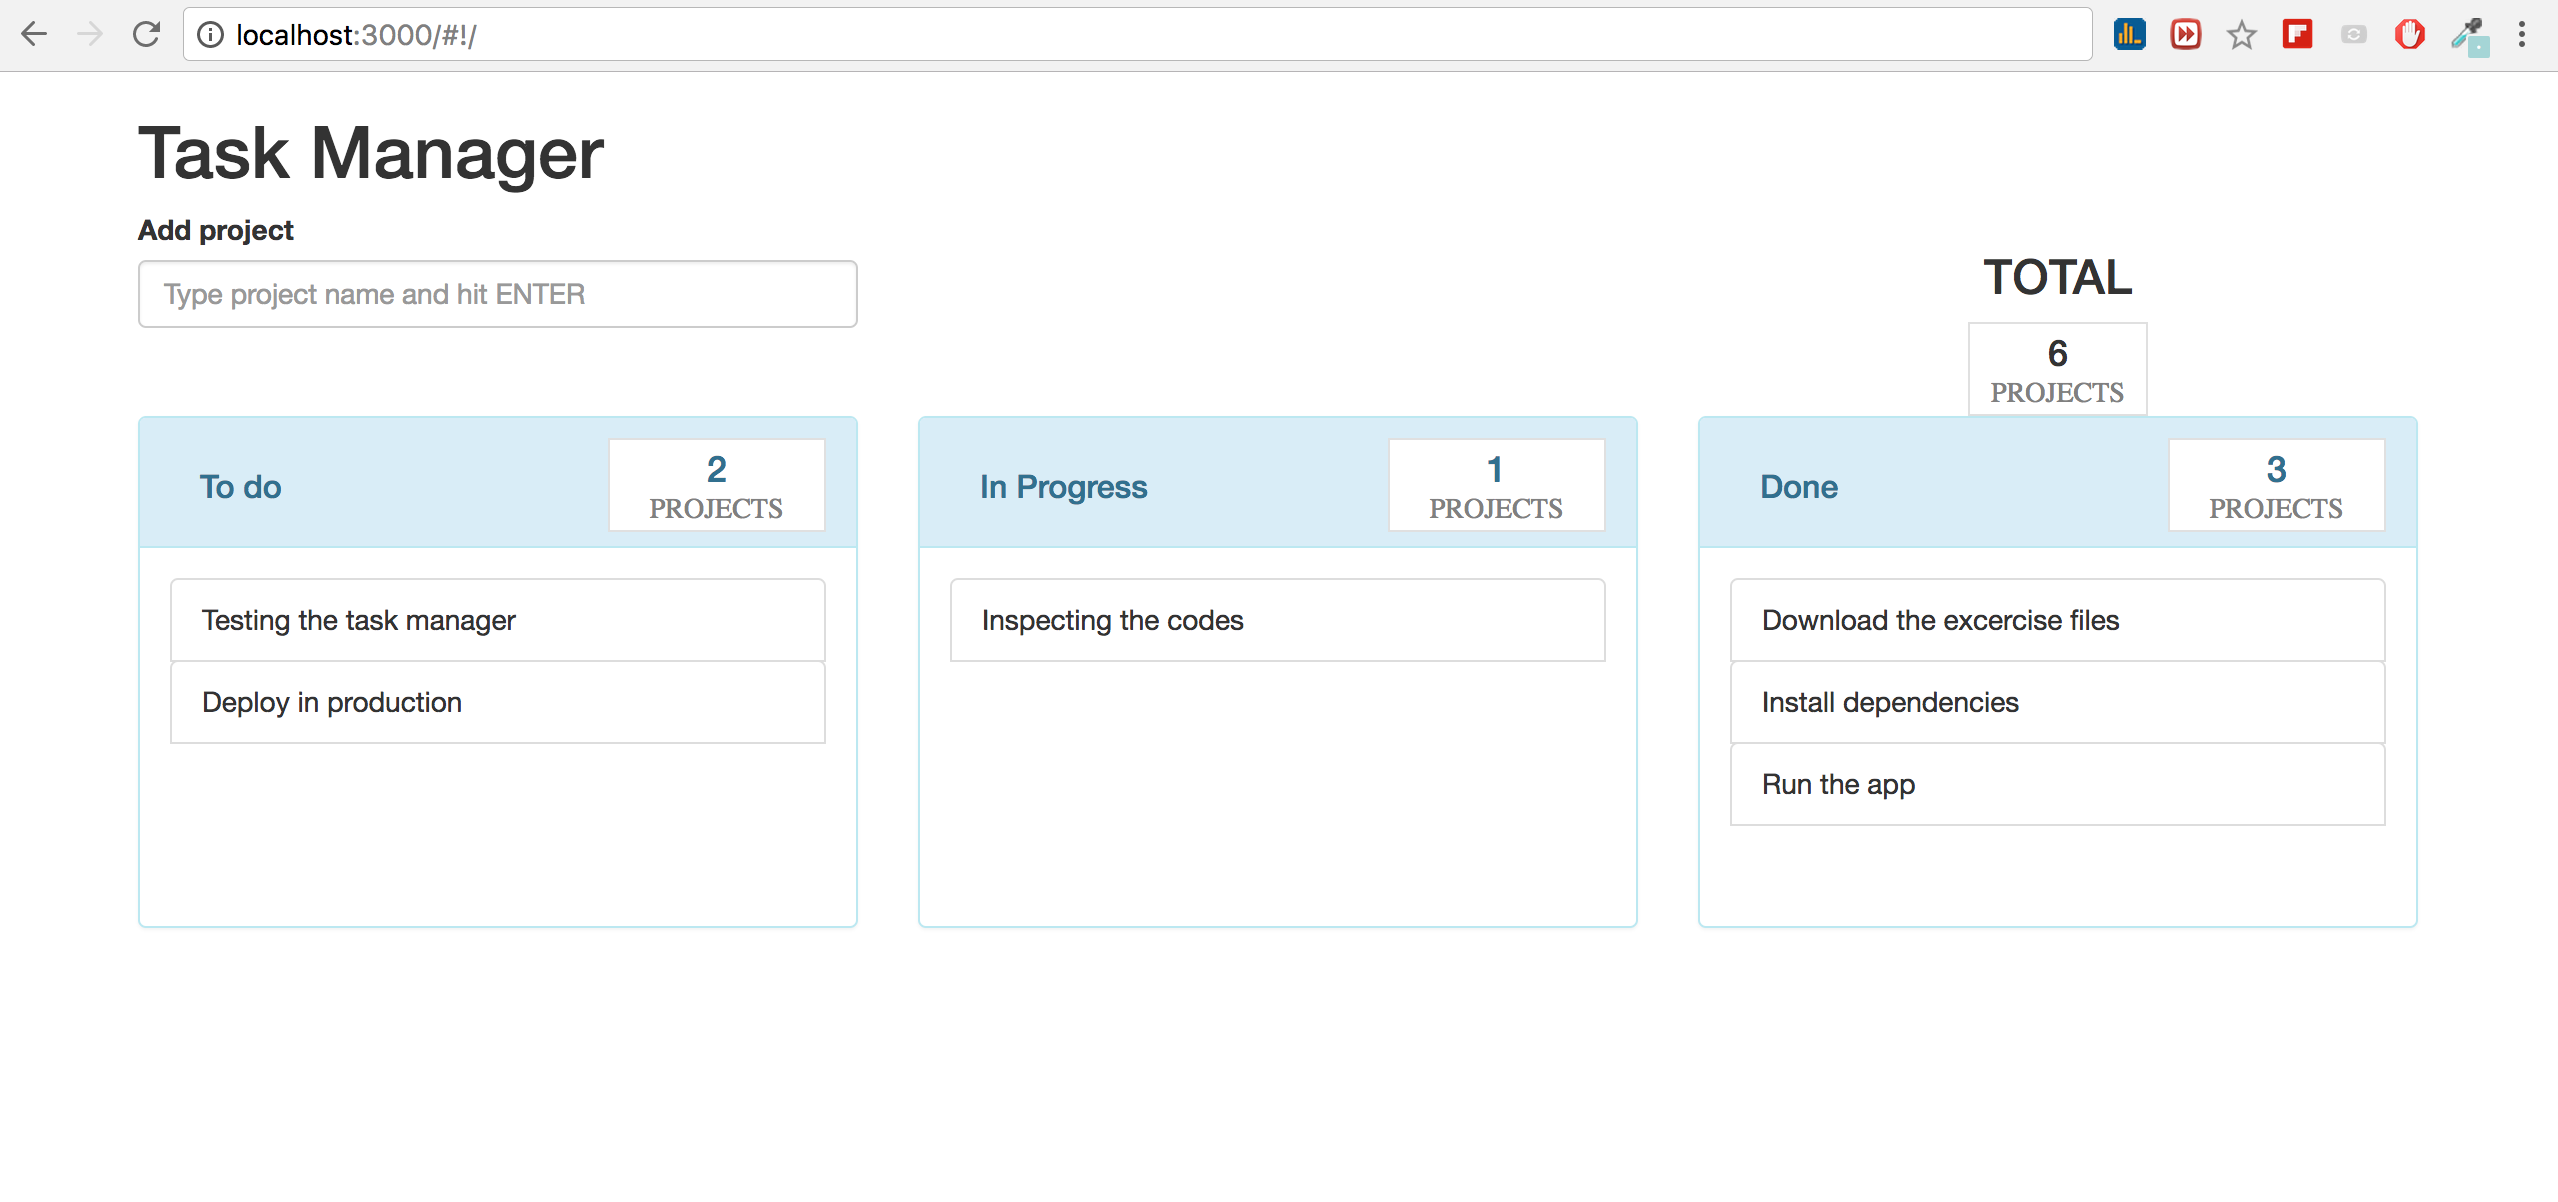Open the blue bar-chart extension
Screen dimensions: 2558x1202
2129,34
